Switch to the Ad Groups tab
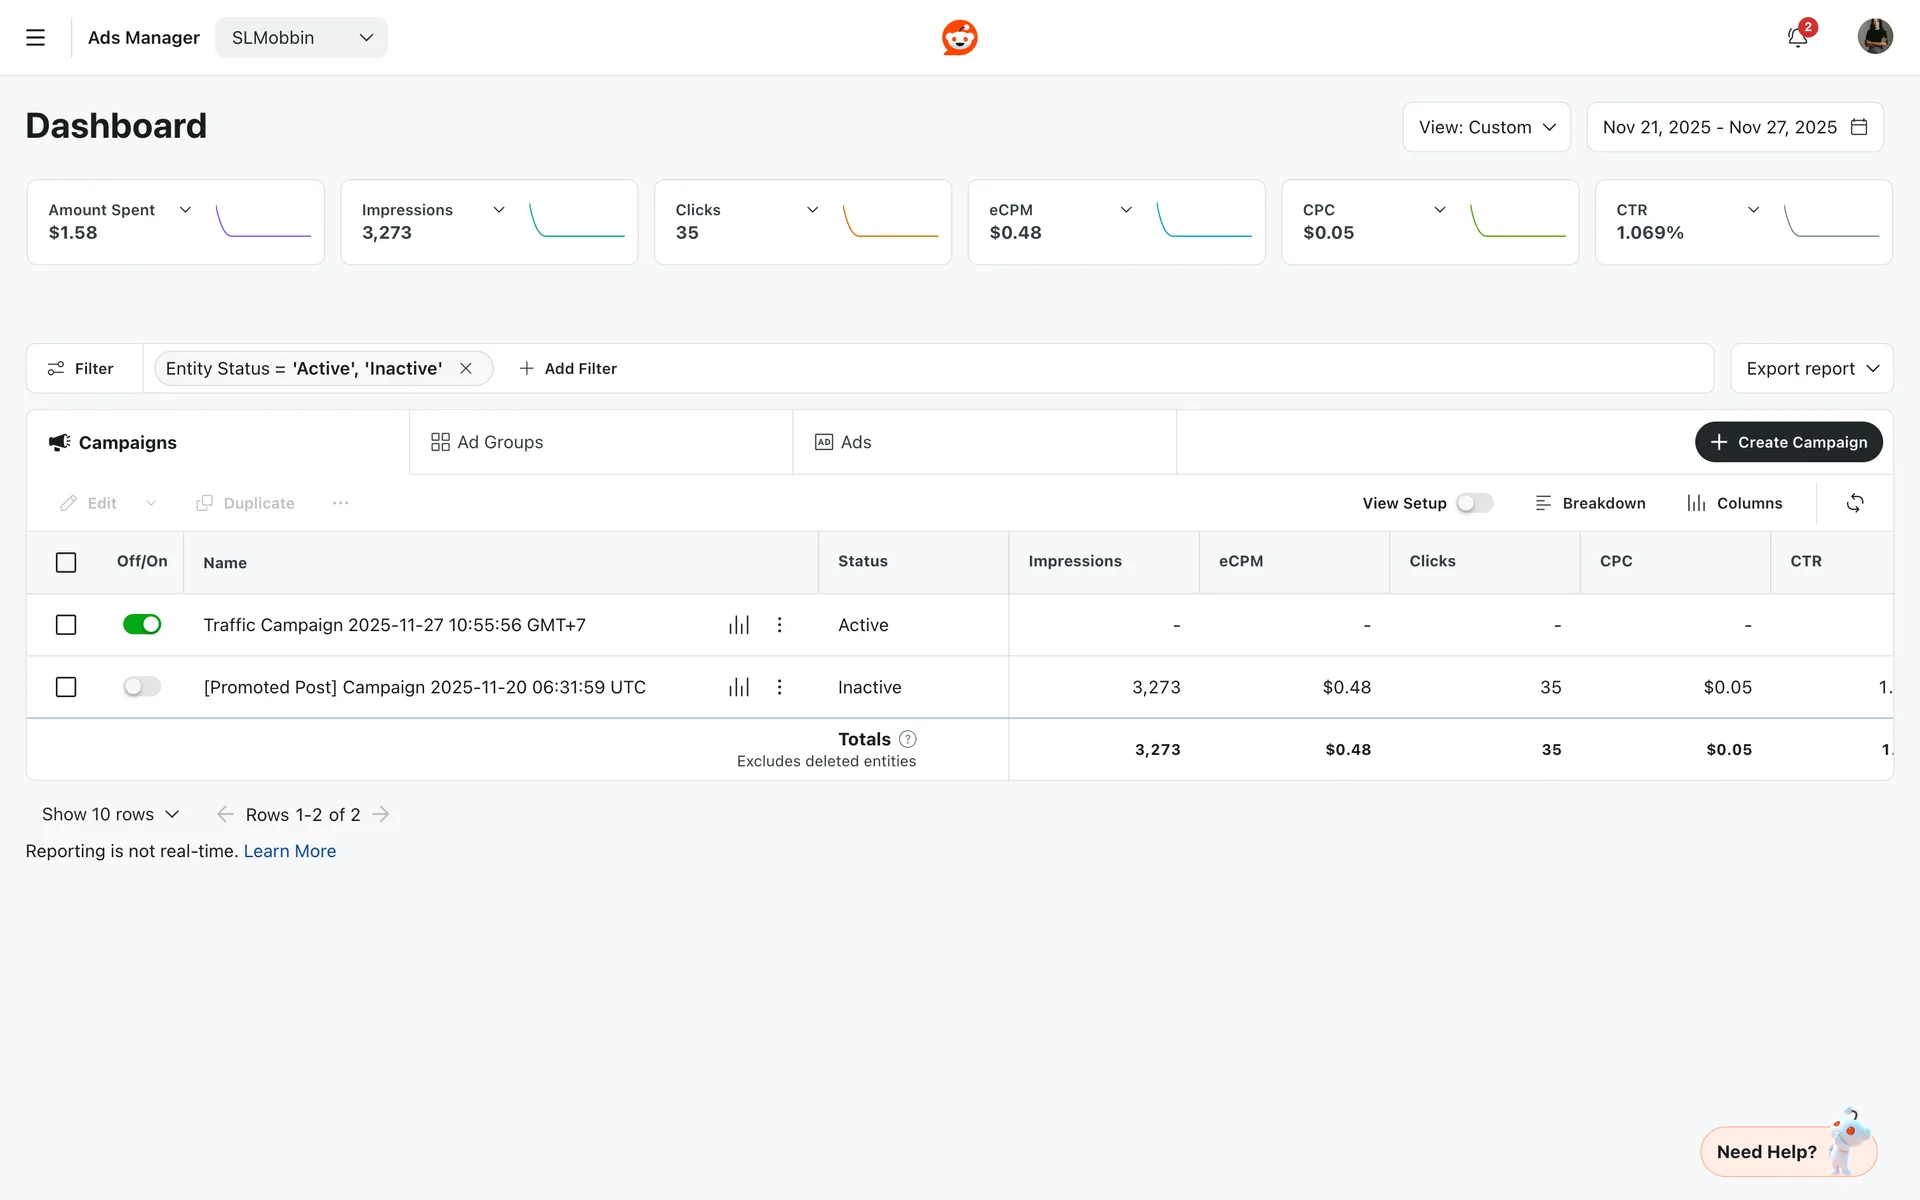The height and width of the screenshot is (1200, 1920). [488, 442]
